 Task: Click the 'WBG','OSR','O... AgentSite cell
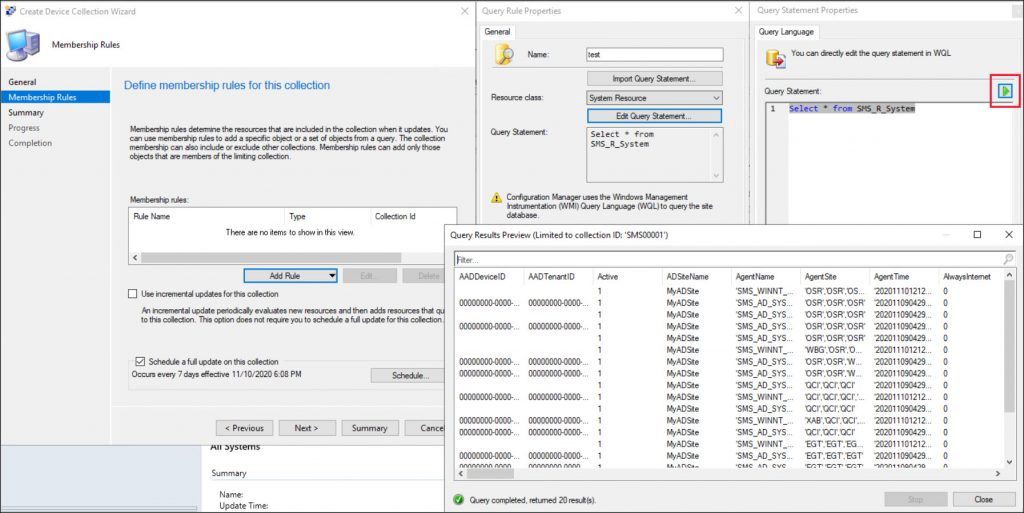click(834, 350)
